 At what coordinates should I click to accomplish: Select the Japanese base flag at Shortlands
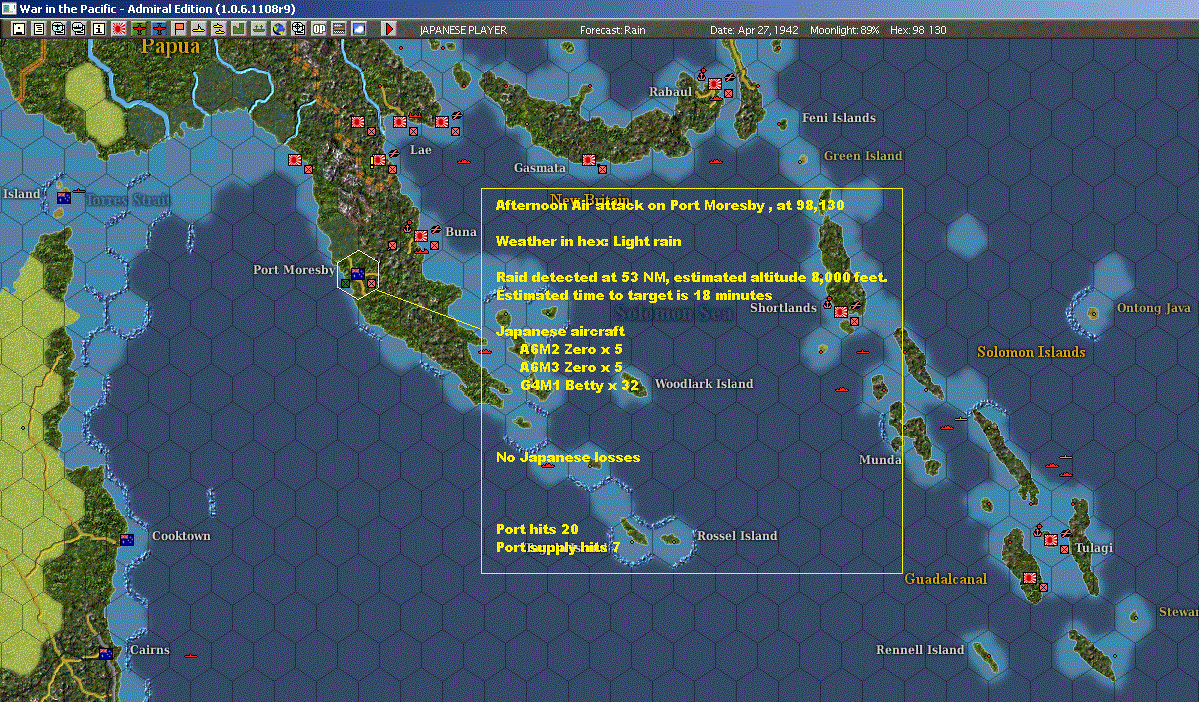click(x=840, y=312)
